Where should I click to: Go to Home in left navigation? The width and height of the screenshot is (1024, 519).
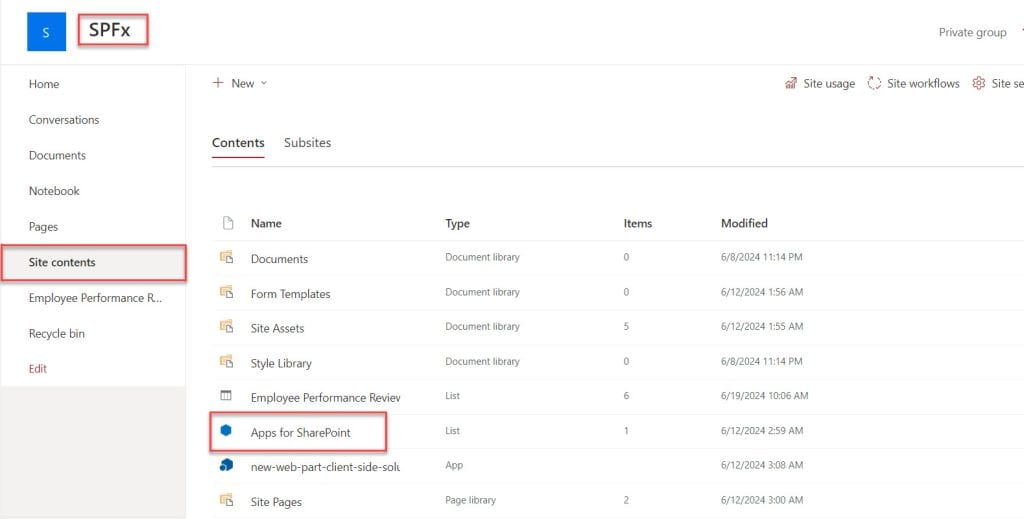coord(44,84)
